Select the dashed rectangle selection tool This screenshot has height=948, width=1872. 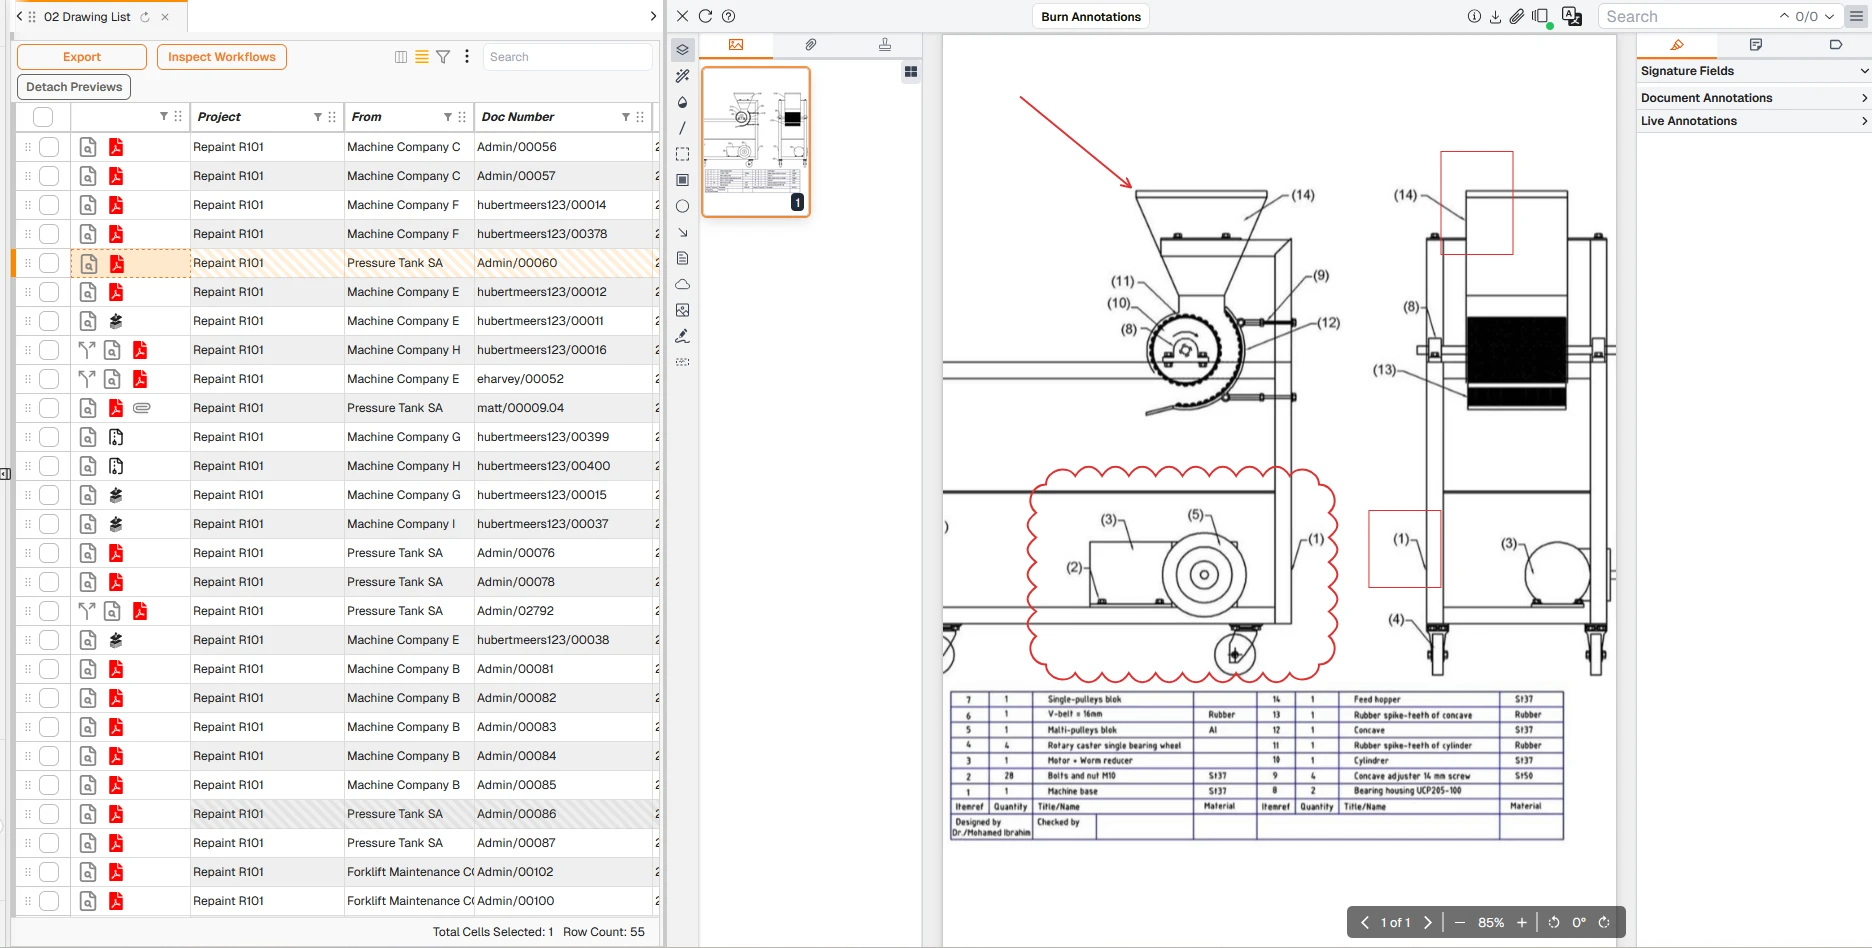click(682, 154)
